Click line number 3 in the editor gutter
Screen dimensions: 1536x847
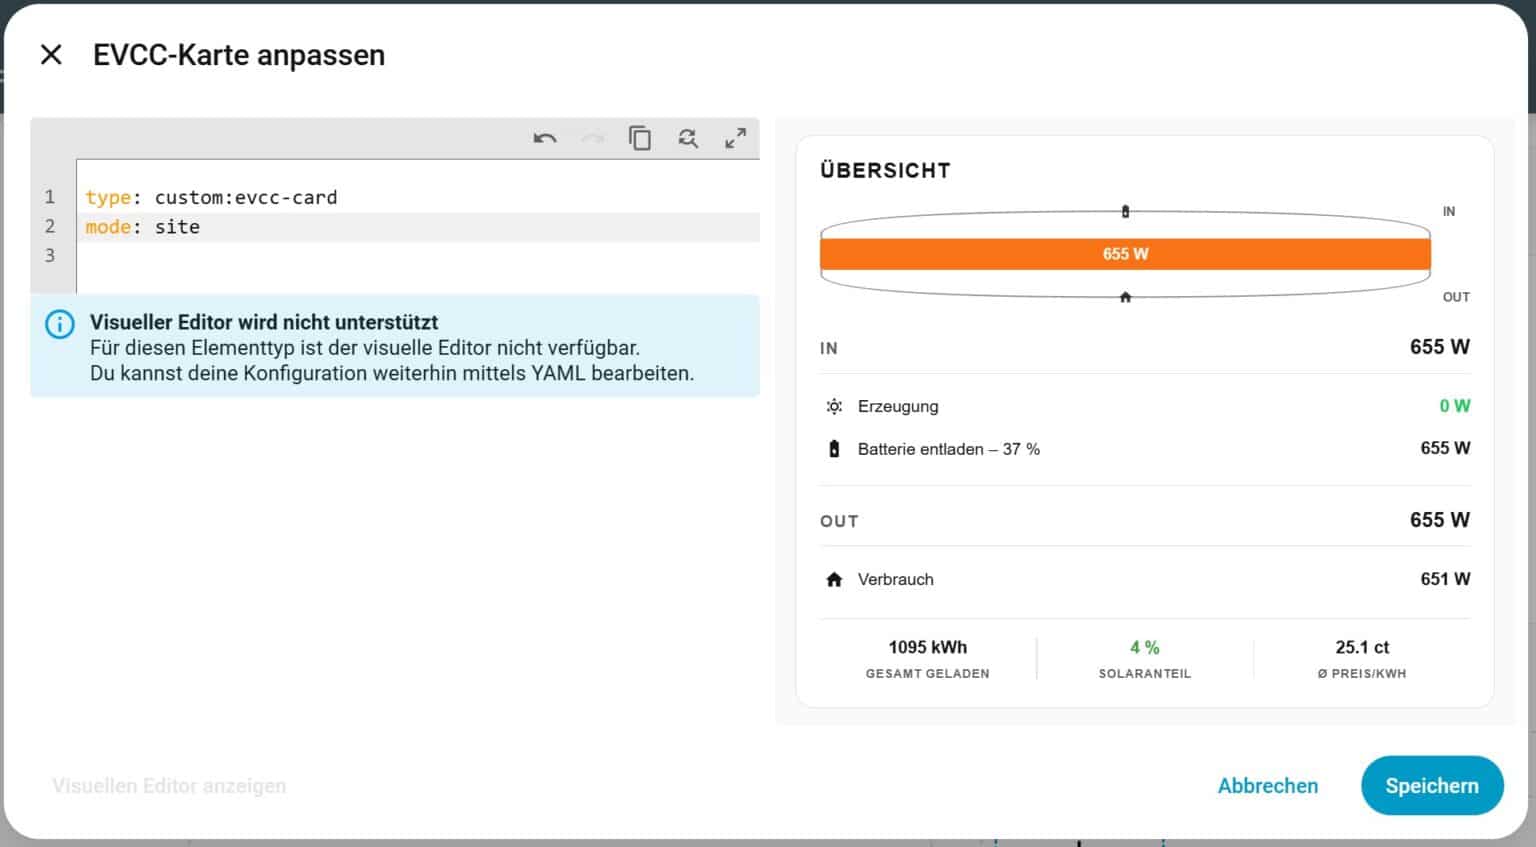(x=50, y=255)
